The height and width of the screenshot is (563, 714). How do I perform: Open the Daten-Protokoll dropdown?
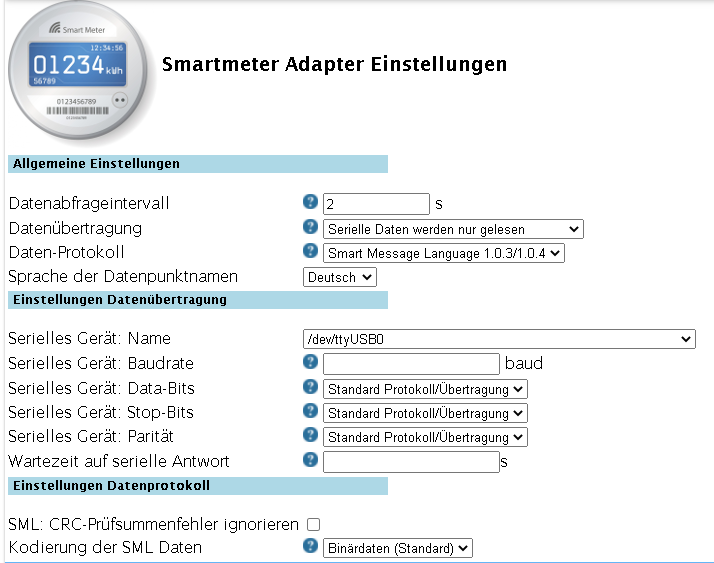point(444,253)
